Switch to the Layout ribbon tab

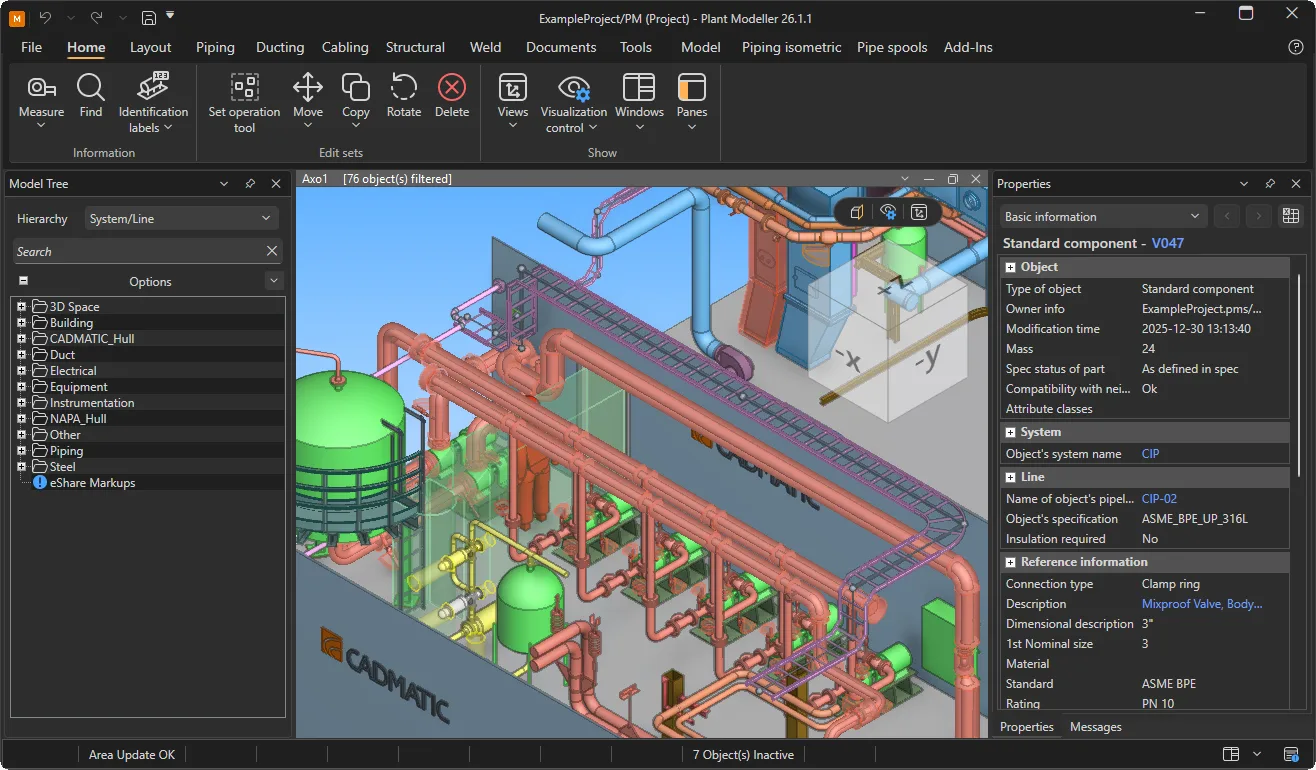coord(150,47)
